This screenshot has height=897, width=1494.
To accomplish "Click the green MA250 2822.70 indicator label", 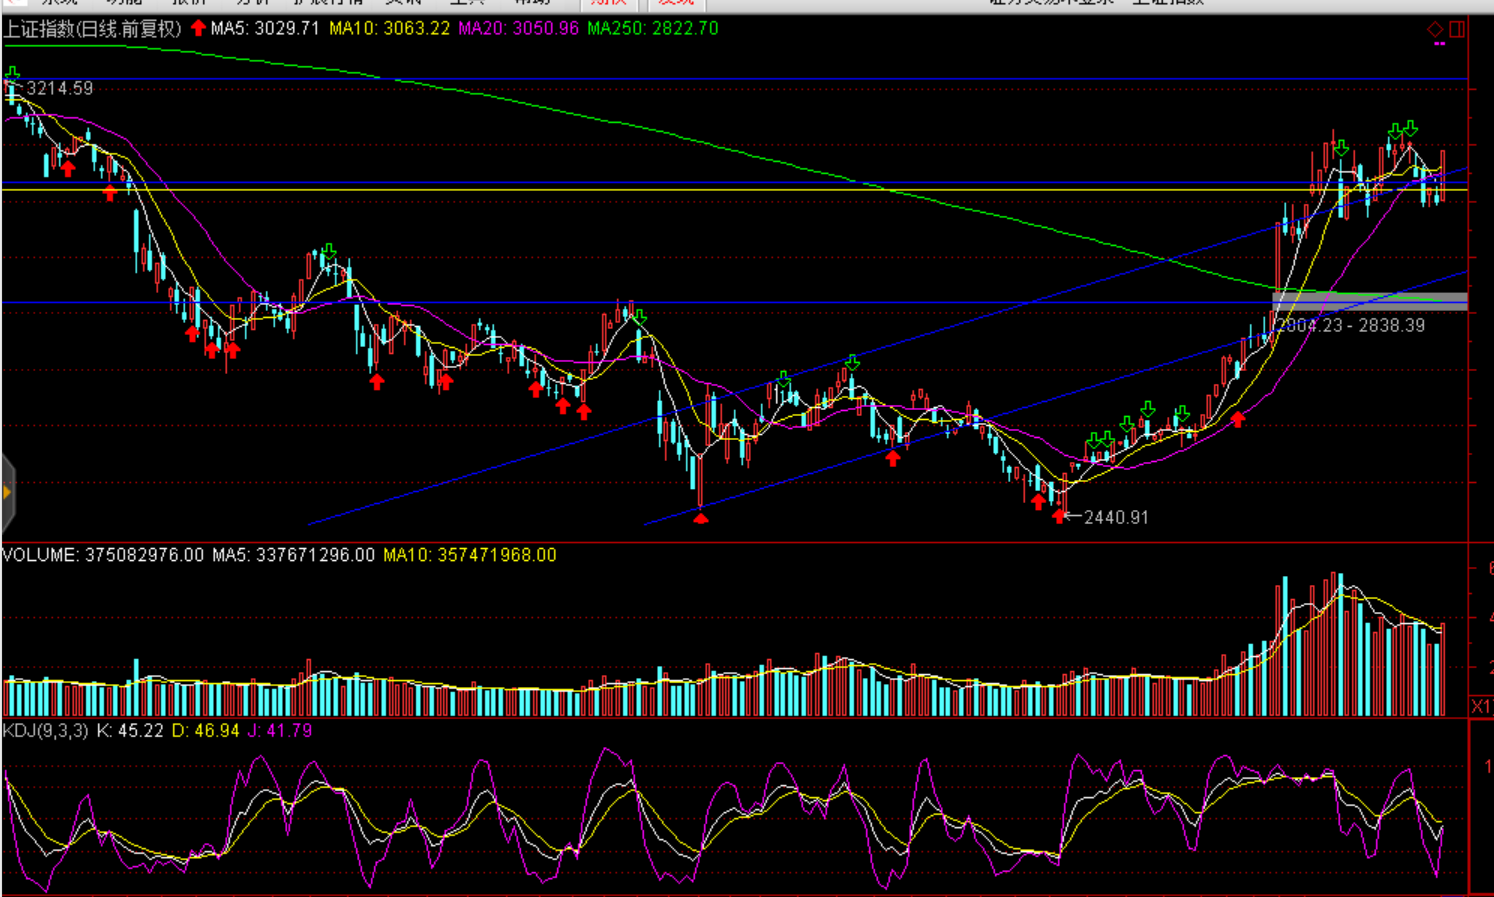I will (652, 29).
